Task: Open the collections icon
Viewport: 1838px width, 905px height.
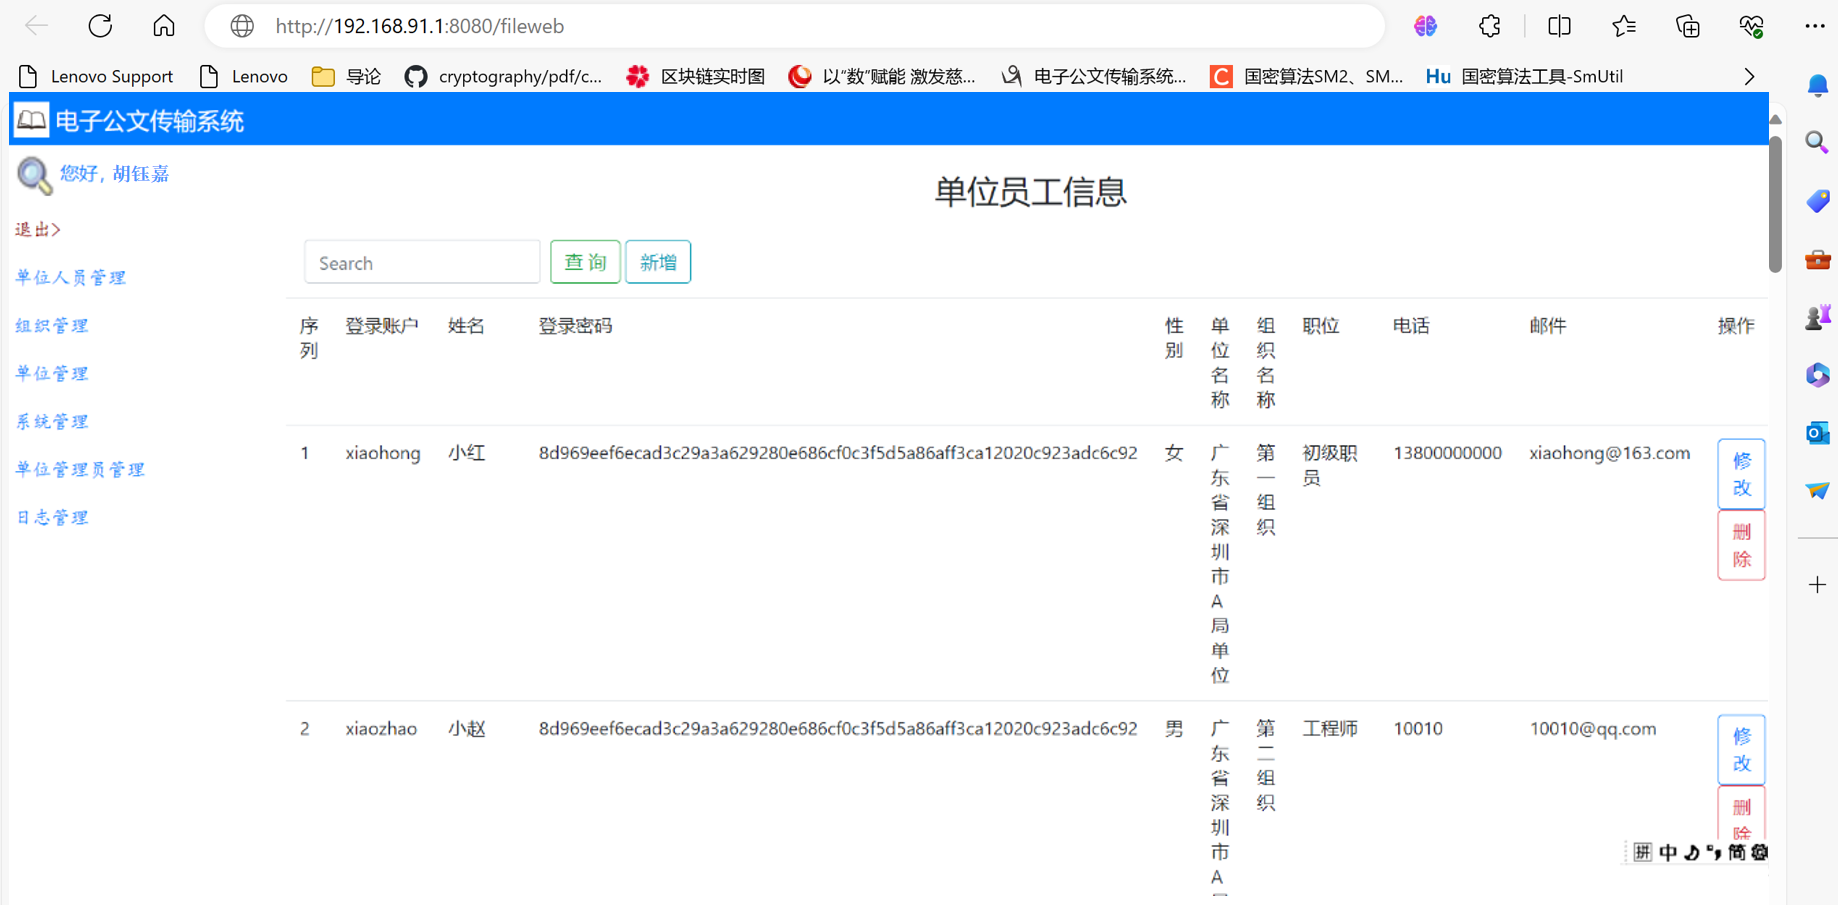Action: [1688, 26]
